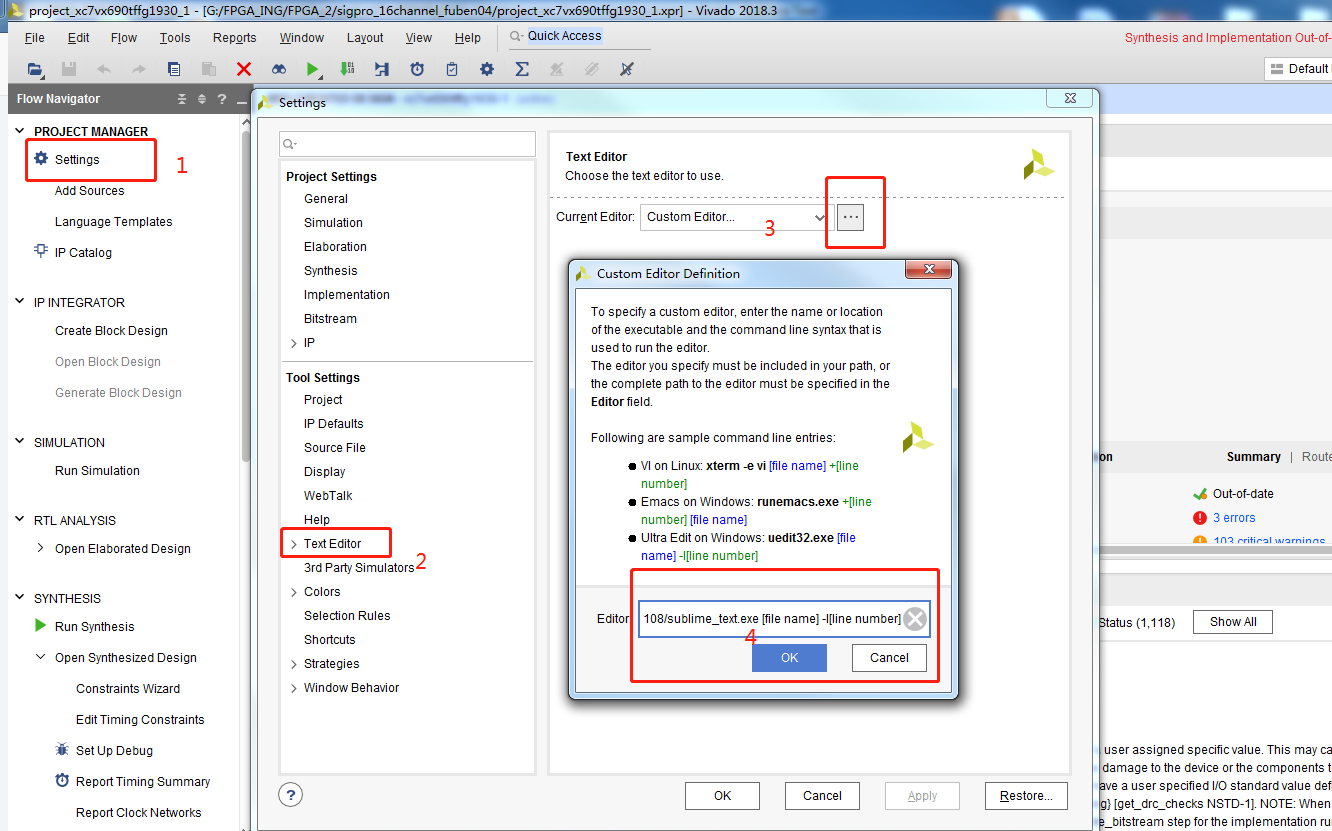
Task: Click the binoculars Find icon
Action: pyautogui.click(x=279, y=69)
